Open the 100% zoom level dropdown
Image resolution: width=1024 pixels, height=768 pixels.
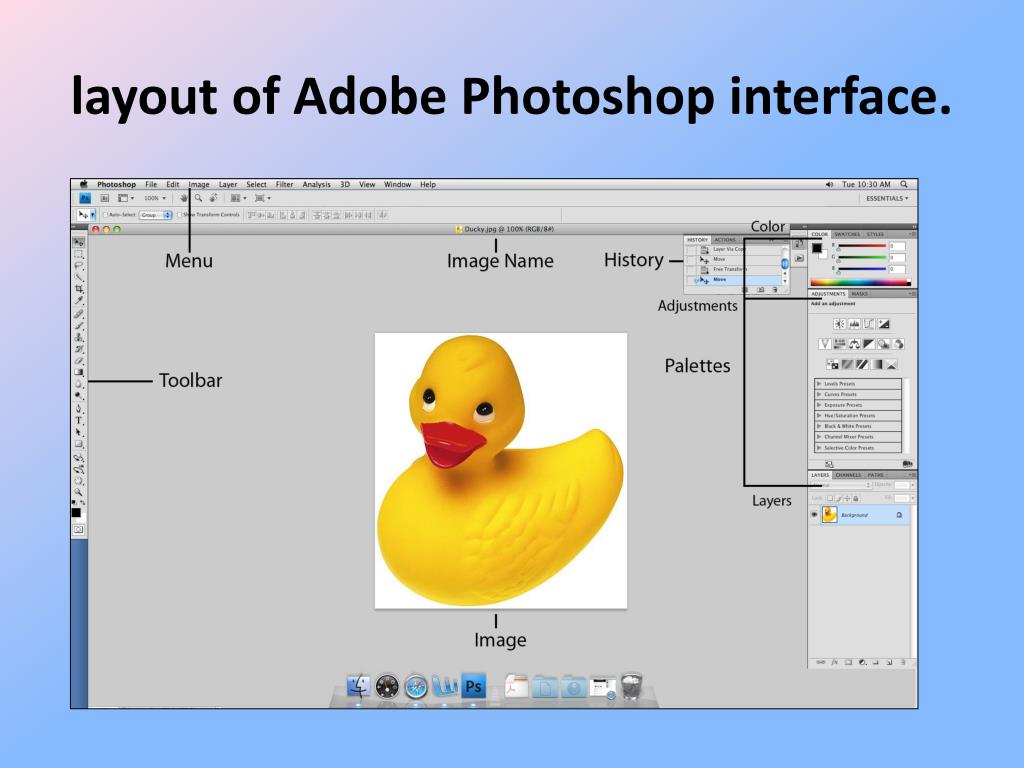pos(155,198)
